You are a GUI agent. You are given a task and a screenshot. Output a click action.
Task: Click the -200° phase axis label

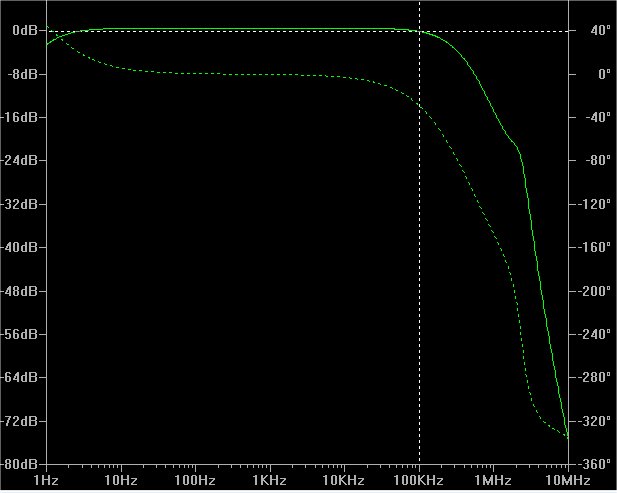click(595, 291)
